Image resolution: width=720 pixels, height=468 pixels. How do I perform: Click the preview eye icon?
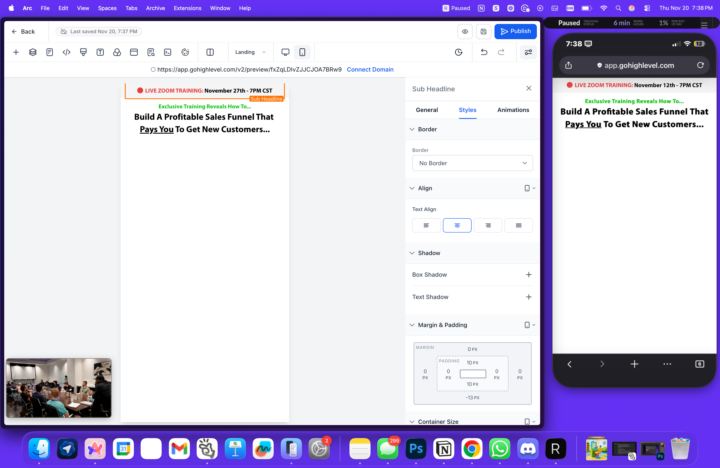click(x=465, y=32)
